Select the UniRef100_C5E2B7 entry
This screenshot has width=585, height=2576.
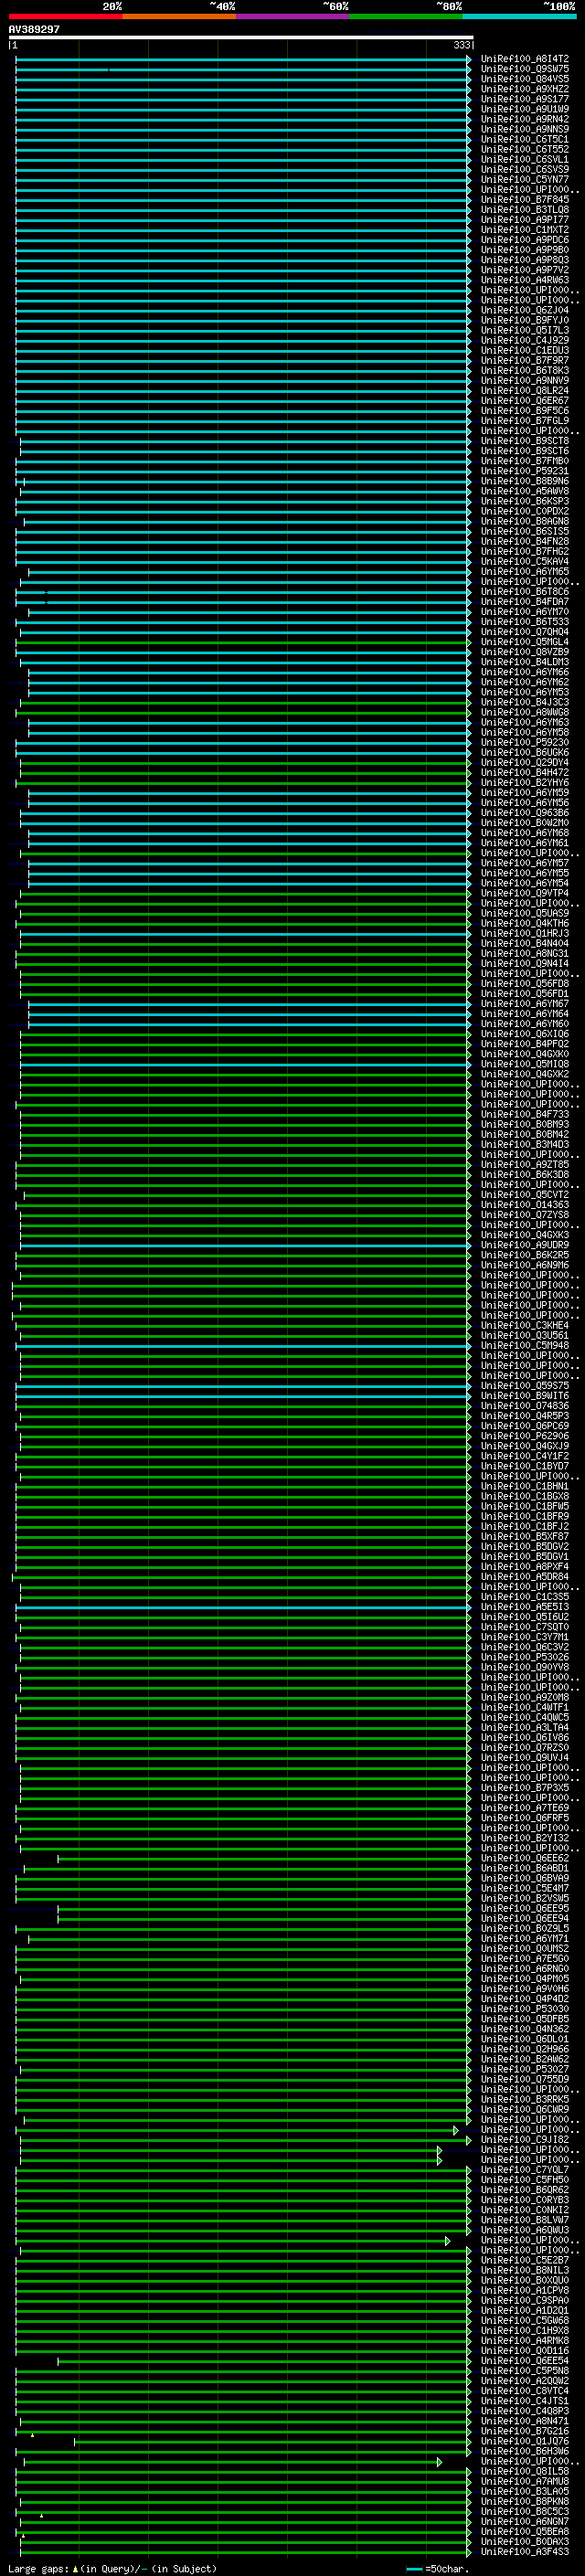(525, 2260)
